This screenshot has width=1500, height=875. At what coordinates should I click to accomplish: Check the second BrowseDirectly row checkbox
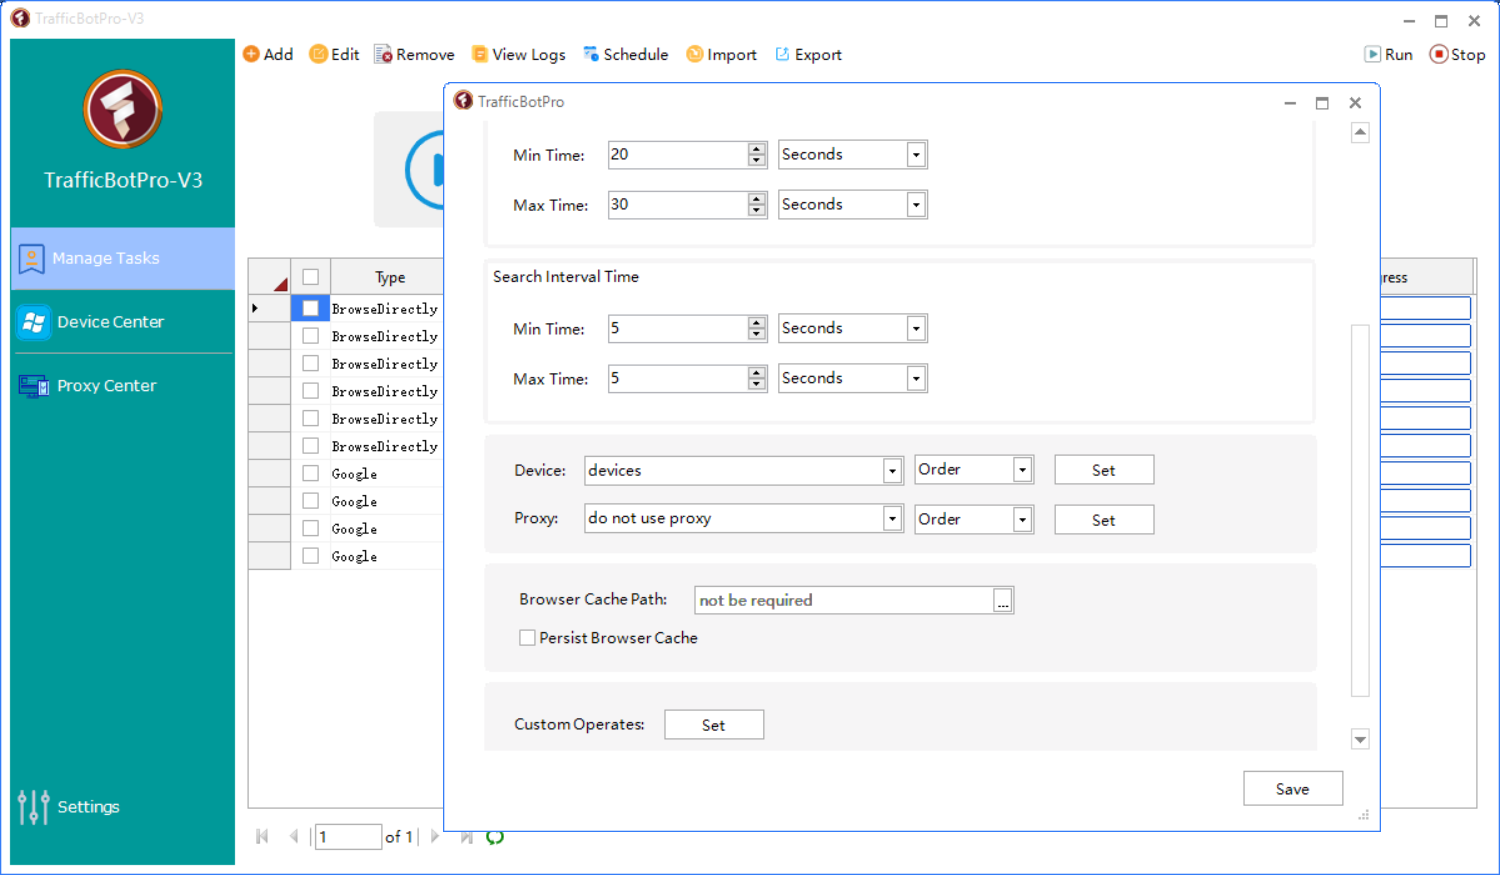click(x=311, y=336)
